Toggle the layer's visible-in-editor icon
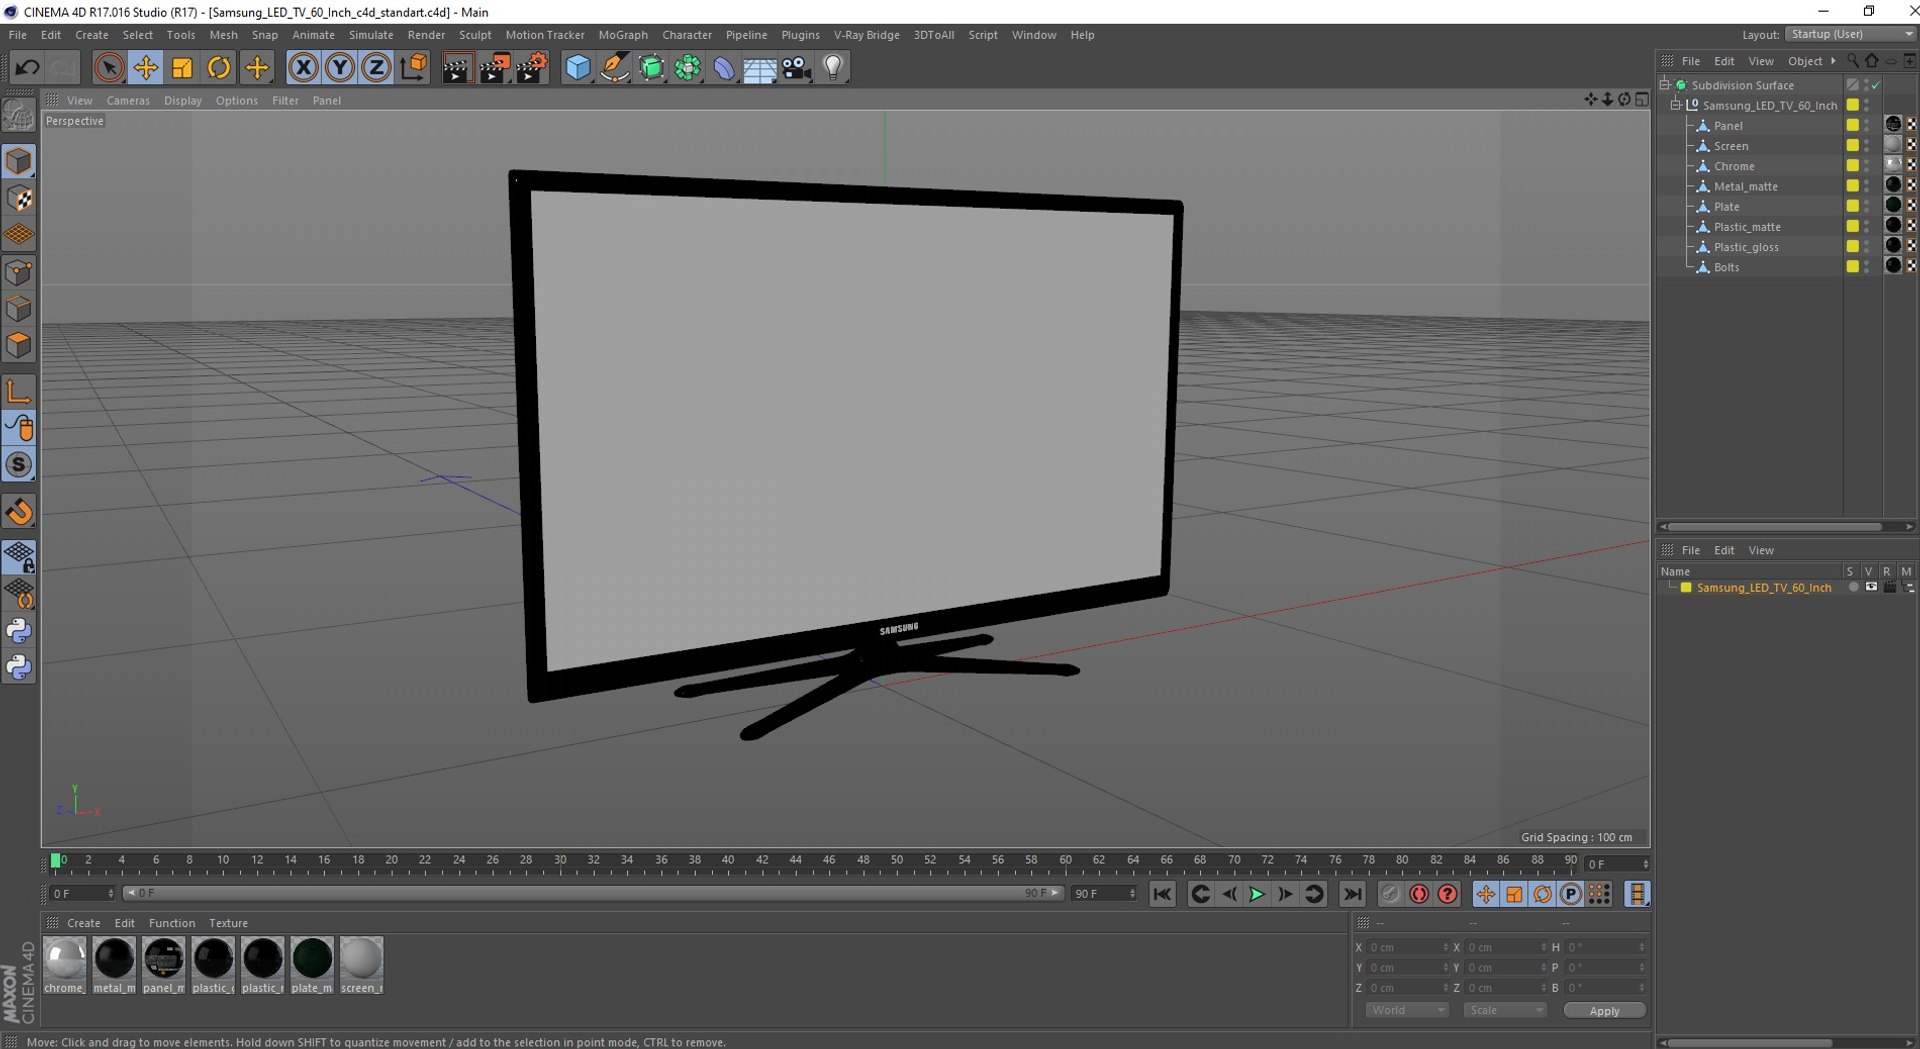The height and width of the screenshot is (1049, 1920). tap(1871, 588)
